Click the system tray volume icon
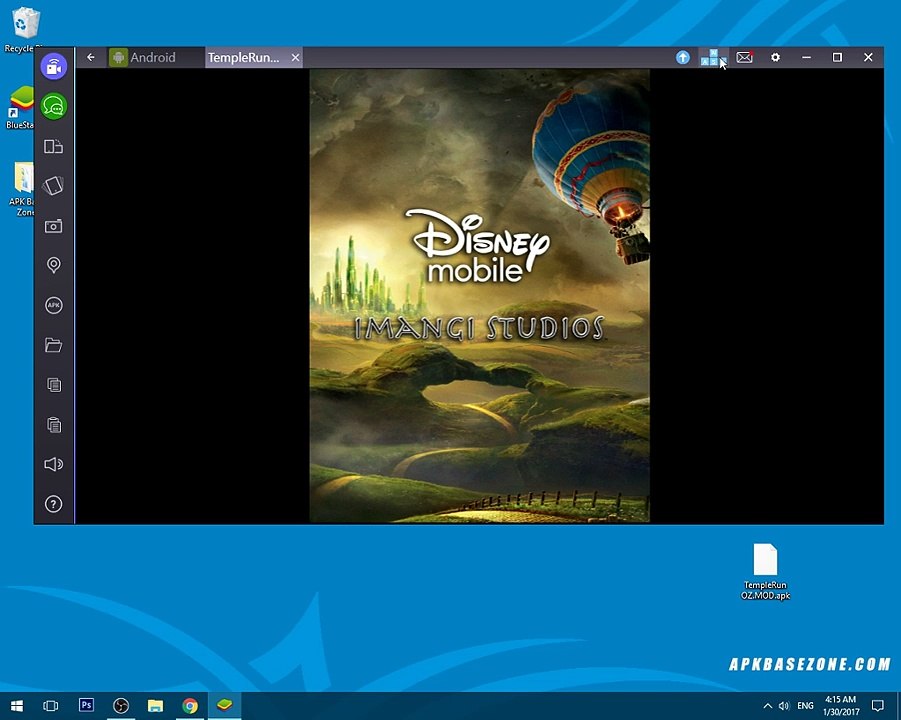 click(x=784, y=706)
